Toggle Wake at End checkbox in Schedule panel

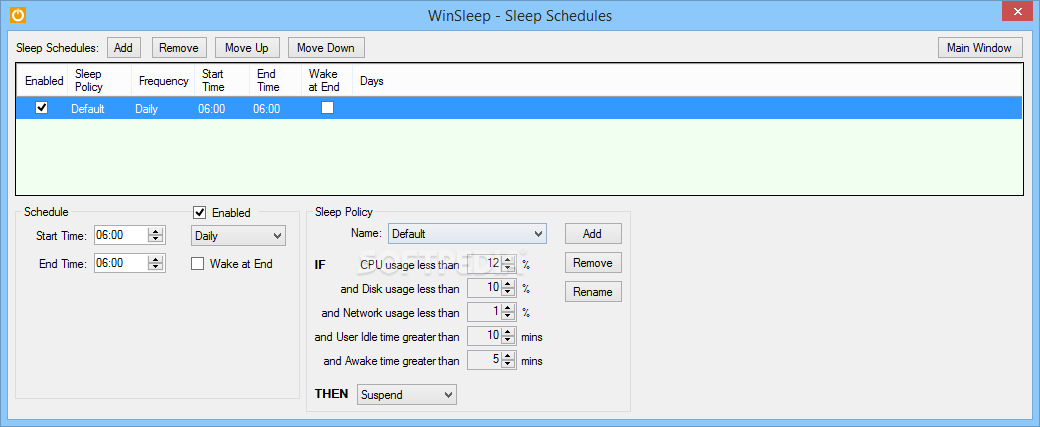(198, 264)
